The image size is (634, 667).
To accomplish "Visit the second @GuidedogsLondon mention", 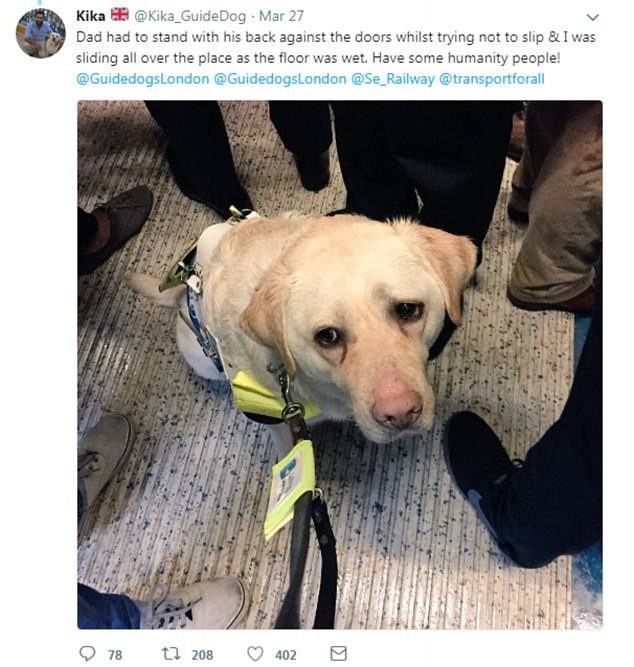I will [x=280, y=79].
